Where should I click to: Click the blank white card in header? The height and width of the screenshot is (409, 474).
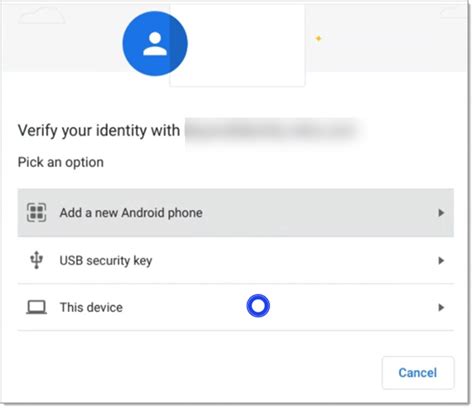(x=237, y=45)
